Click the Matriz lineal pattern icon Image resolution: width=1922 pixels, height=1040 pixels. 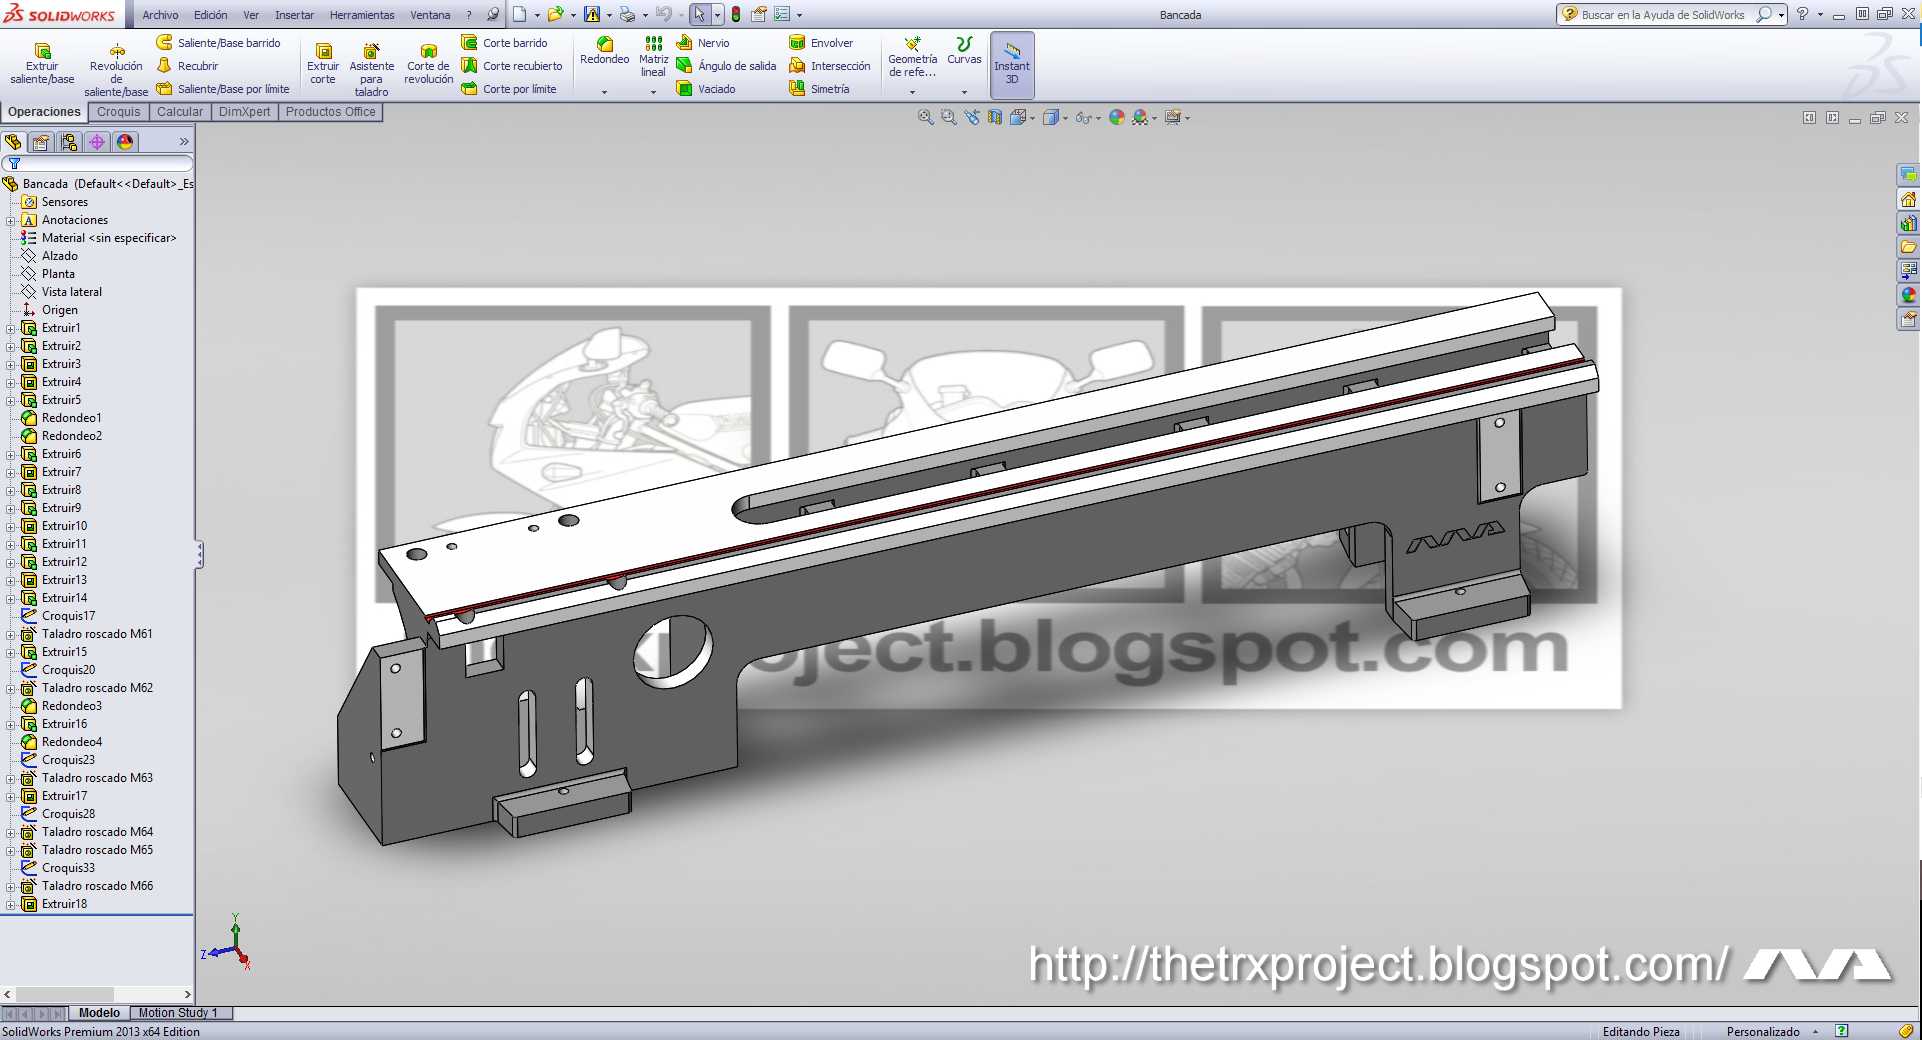click(653, 44)
